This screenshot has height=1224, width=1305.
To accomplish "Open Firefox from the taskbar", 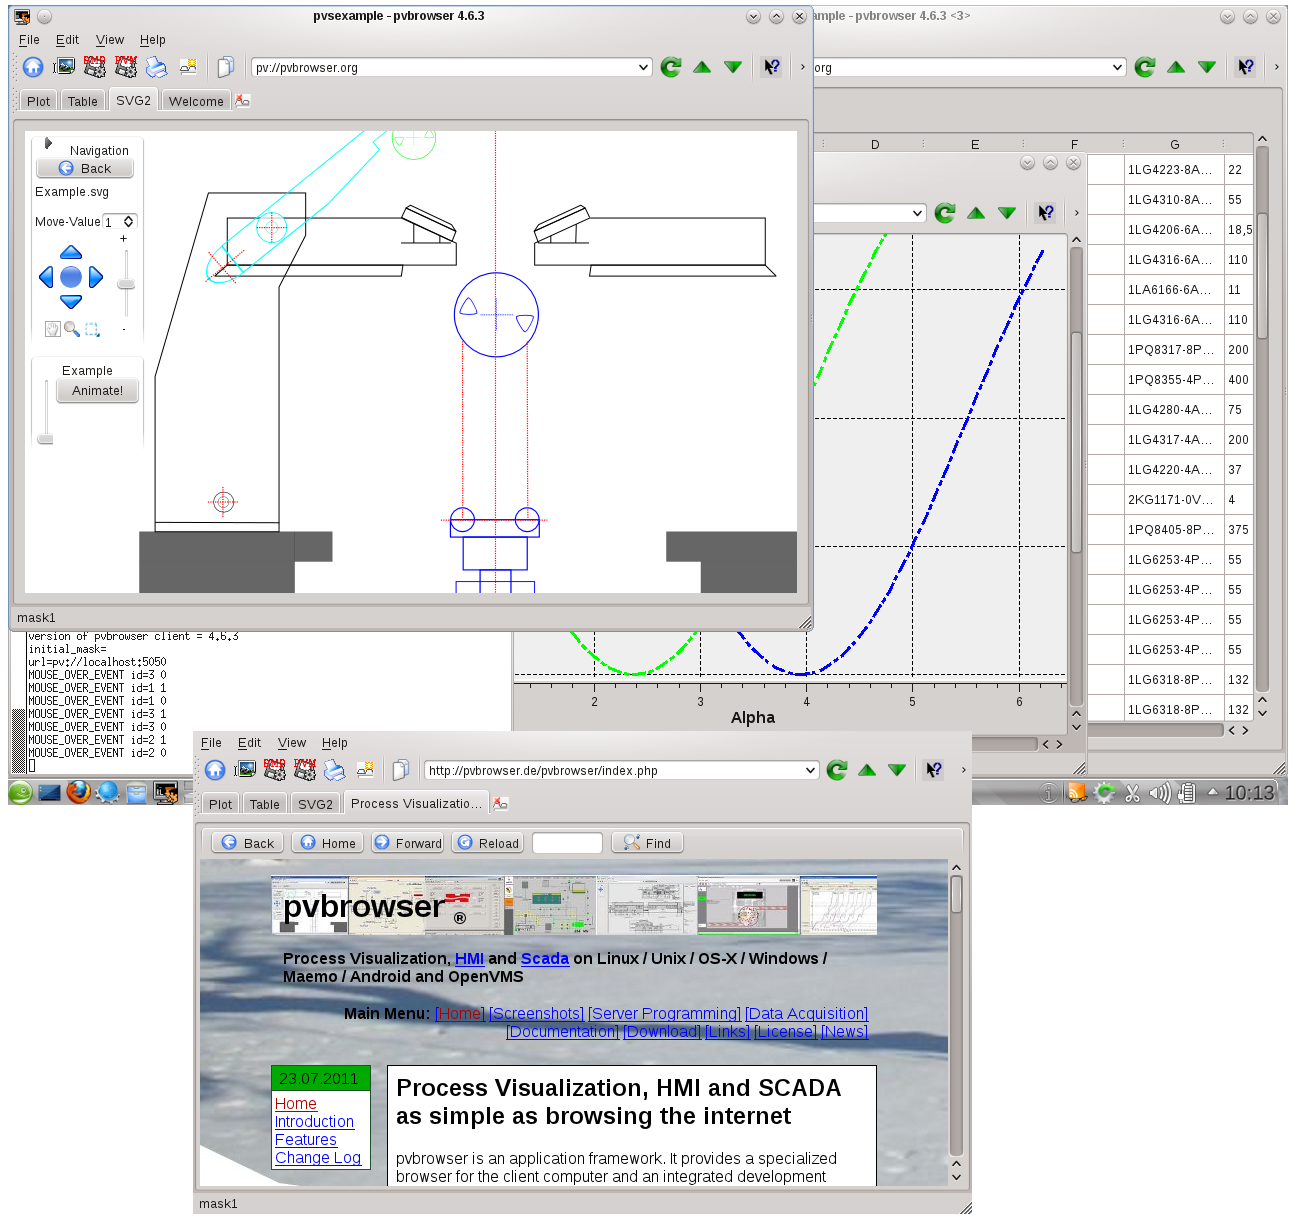I will [x=78, y=792].
